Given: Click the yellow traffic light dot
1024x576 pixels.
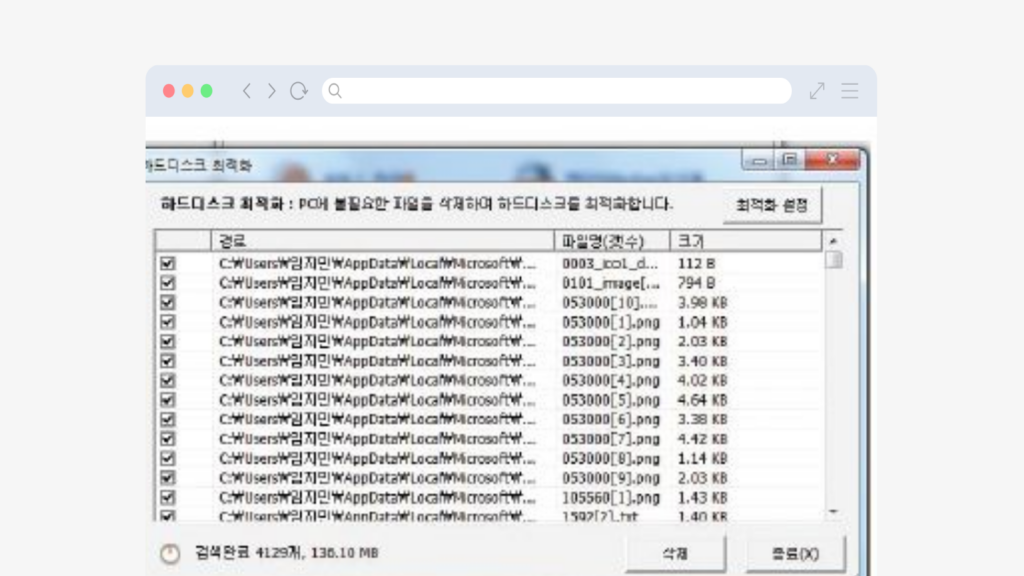Looking at the screenshot, I should (x=187, y=91).
